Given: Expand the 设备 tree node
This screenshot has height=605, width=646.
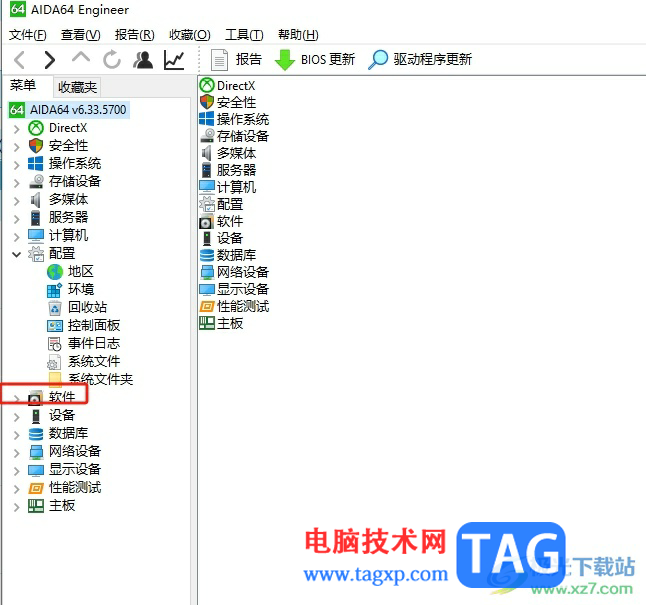Looking at the screenshot, I should pyautogui.click(x=16, y=417).
